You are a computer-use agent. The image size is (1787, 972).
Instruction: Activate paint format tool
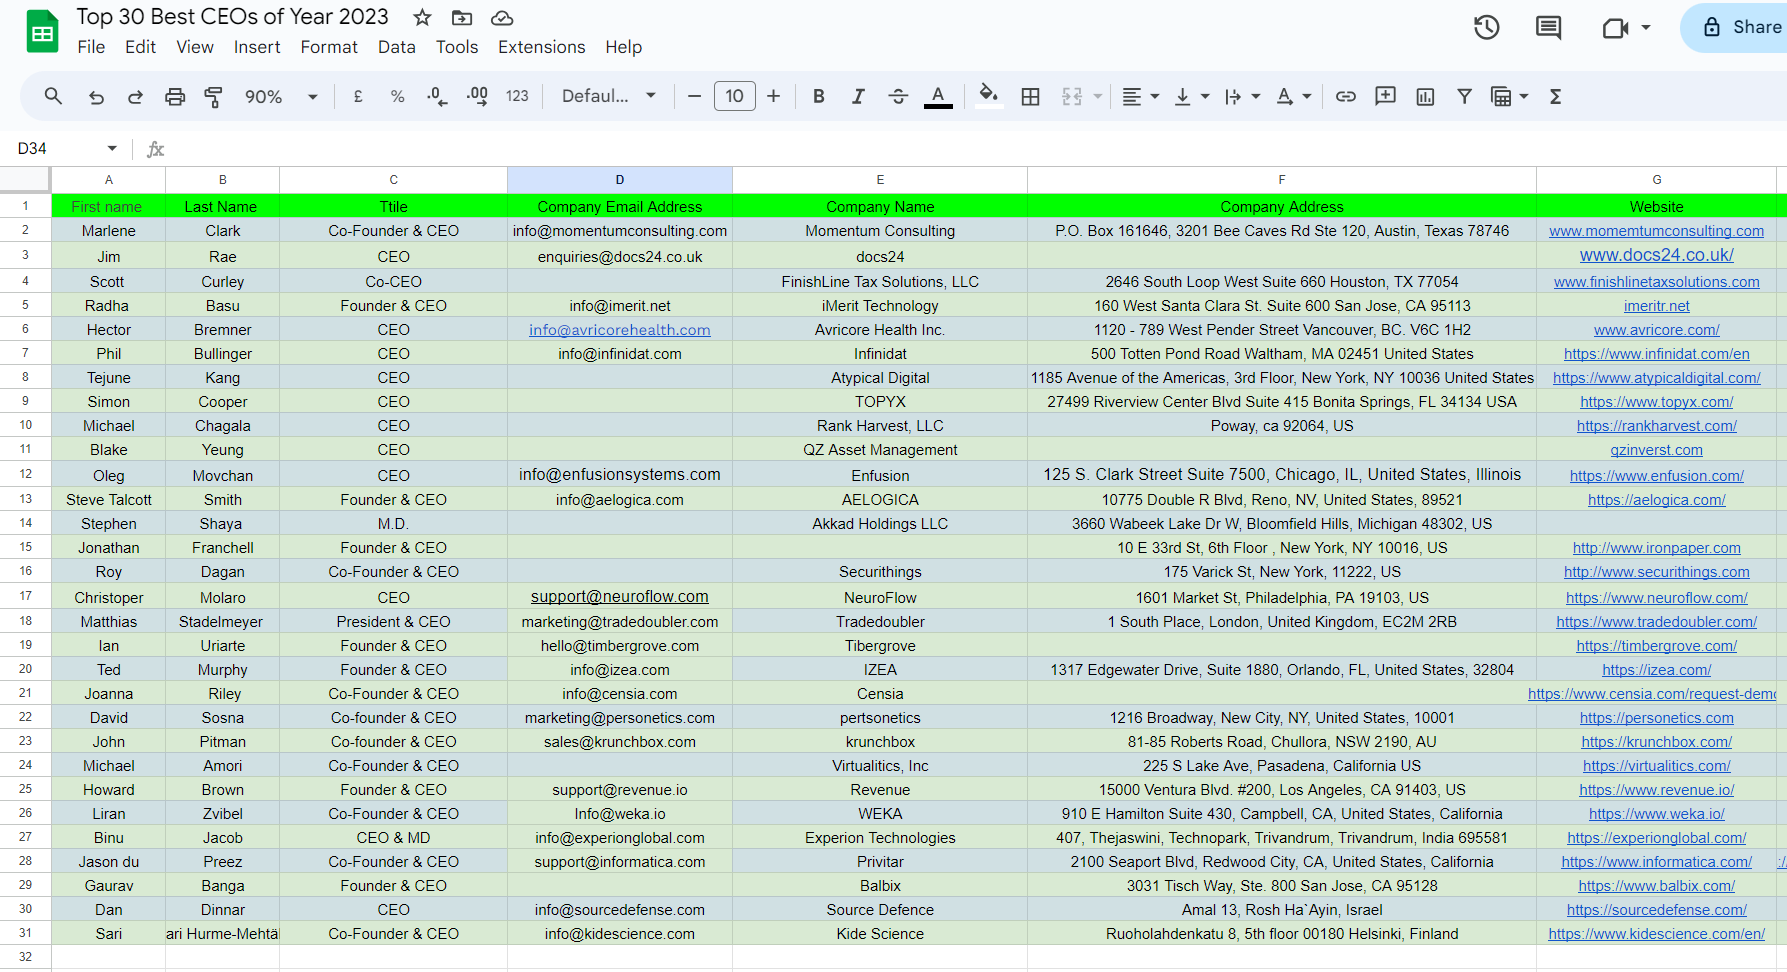pos(213,96)
